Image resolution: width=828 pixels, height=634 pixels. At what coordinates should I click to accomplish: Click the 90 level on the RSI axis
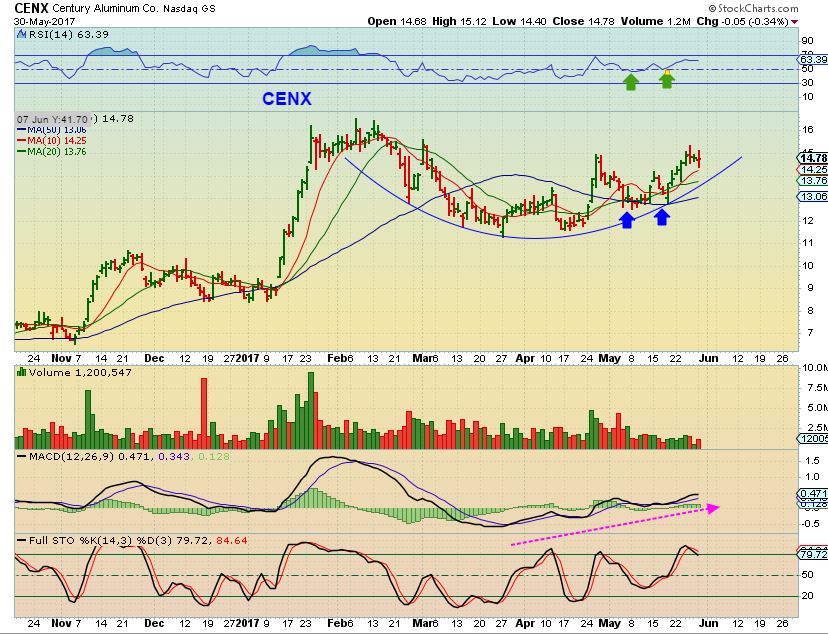[807, 41]
